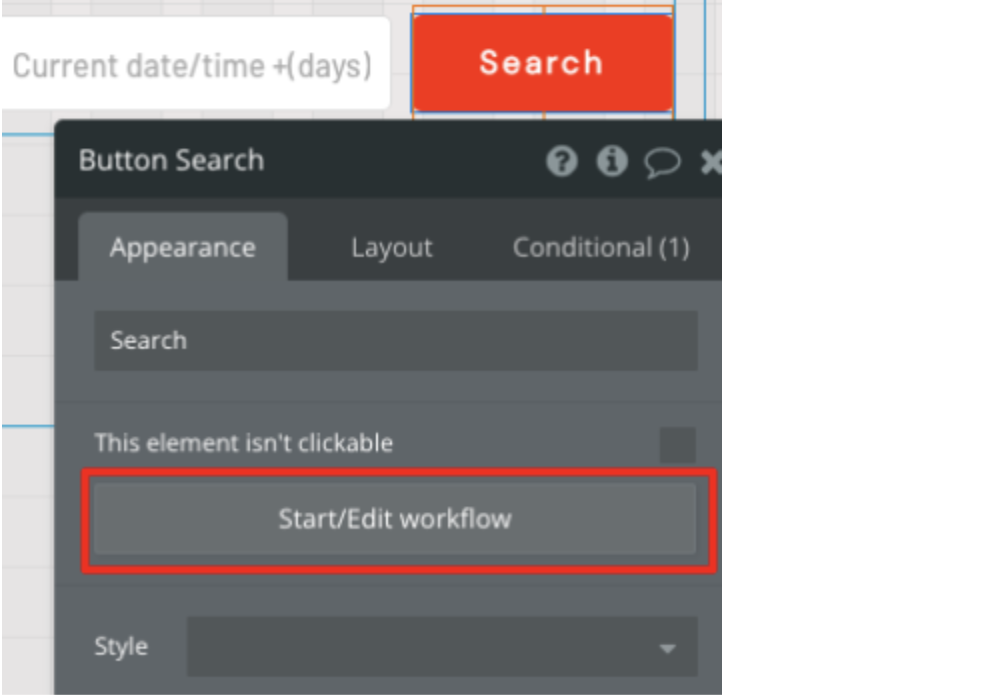Screen dimensions: 1008x698
Task: Click empty canvas left of the property panel
Action: (27, 300)
